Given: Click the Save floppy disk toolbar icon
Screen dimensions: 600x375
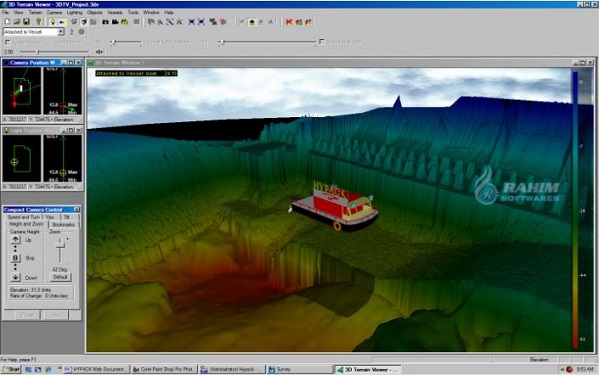Looking at the screenshot, I should click(x=26, y=22).
